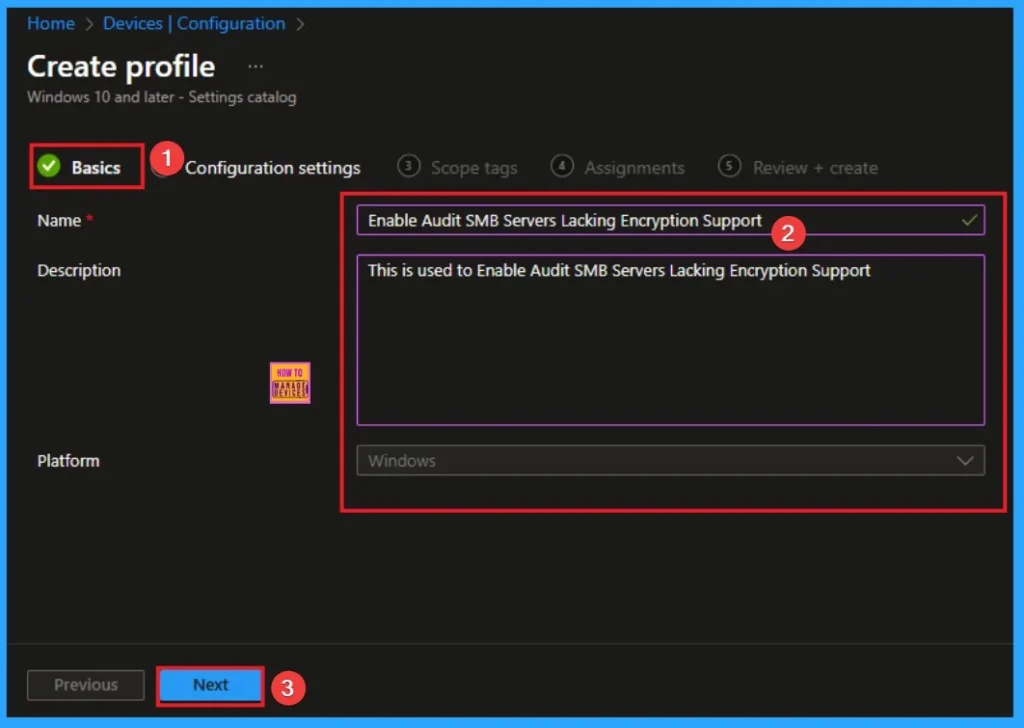The height and width of the screenshot is (728, 1024).
Task: Jump to the Review + create tab label
Action: click(815, 168)
